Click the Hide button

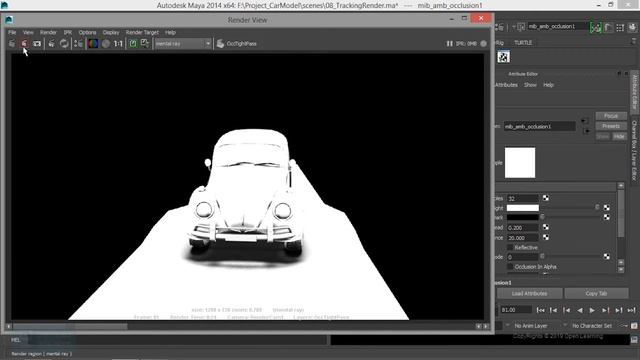(619, 136)
